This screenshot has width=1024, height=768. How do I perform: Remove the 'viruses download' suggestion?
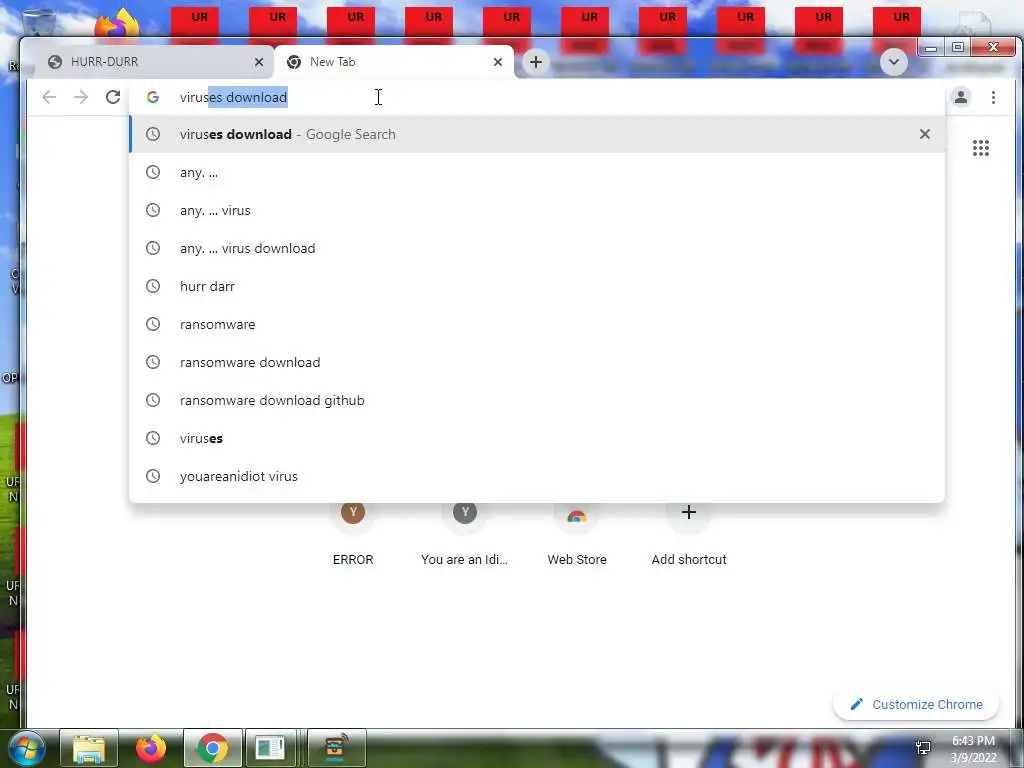tap(925, 134)
